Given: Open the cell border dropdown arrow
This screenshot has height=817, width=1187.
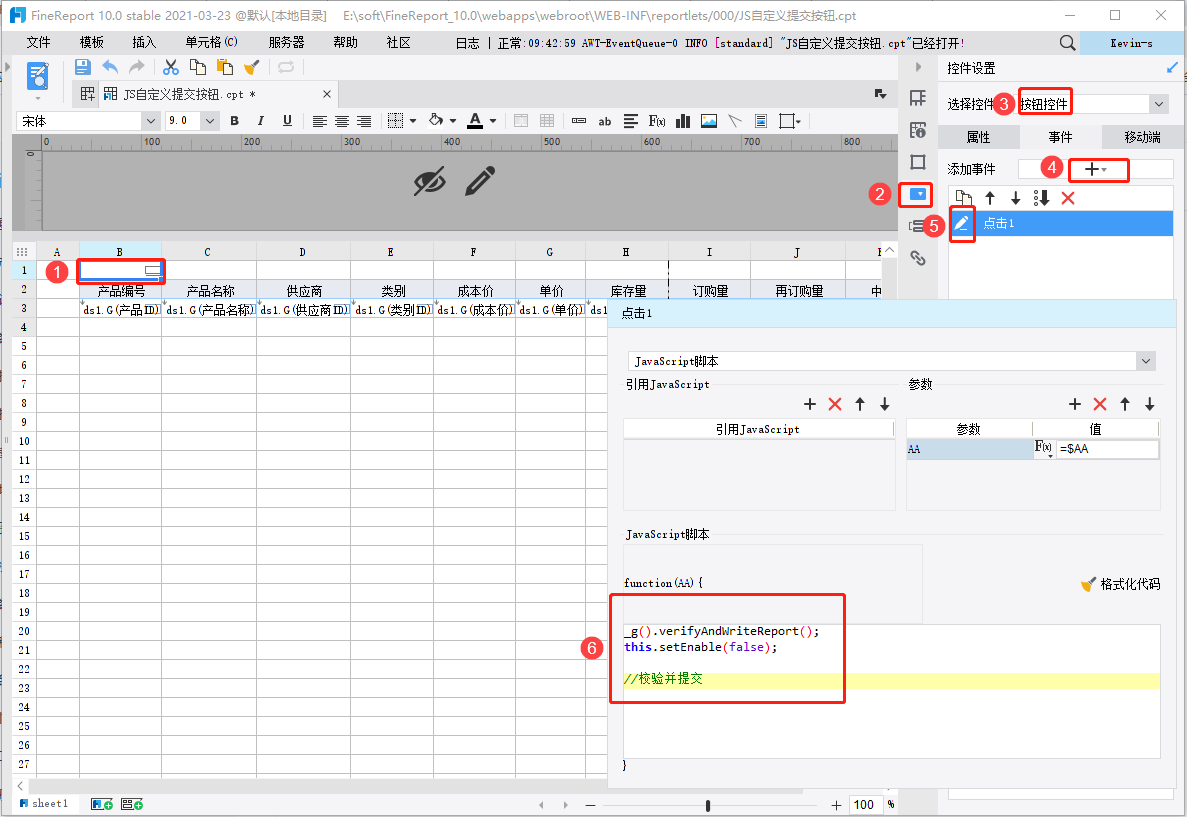Looking at the screenshot, I should point(413,121).
